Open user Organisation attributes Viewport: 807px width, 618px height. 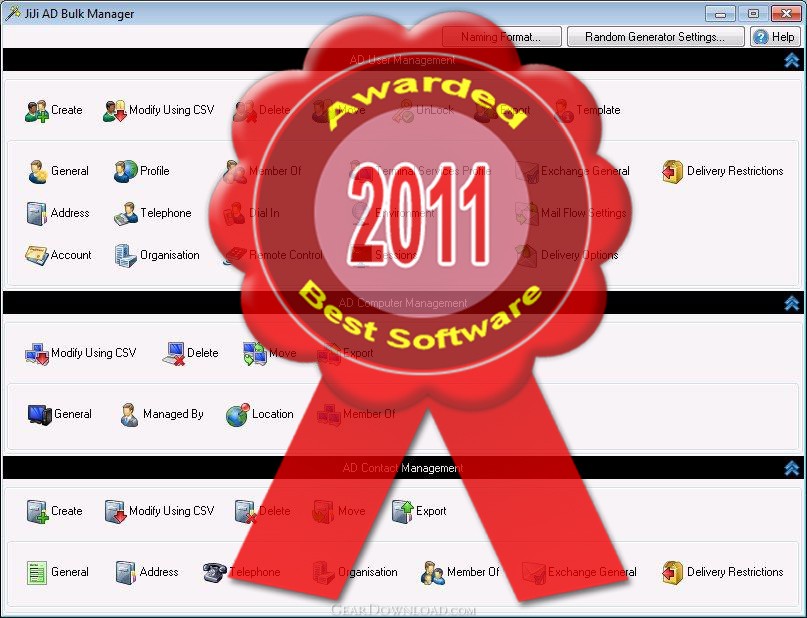click(126, 255)
